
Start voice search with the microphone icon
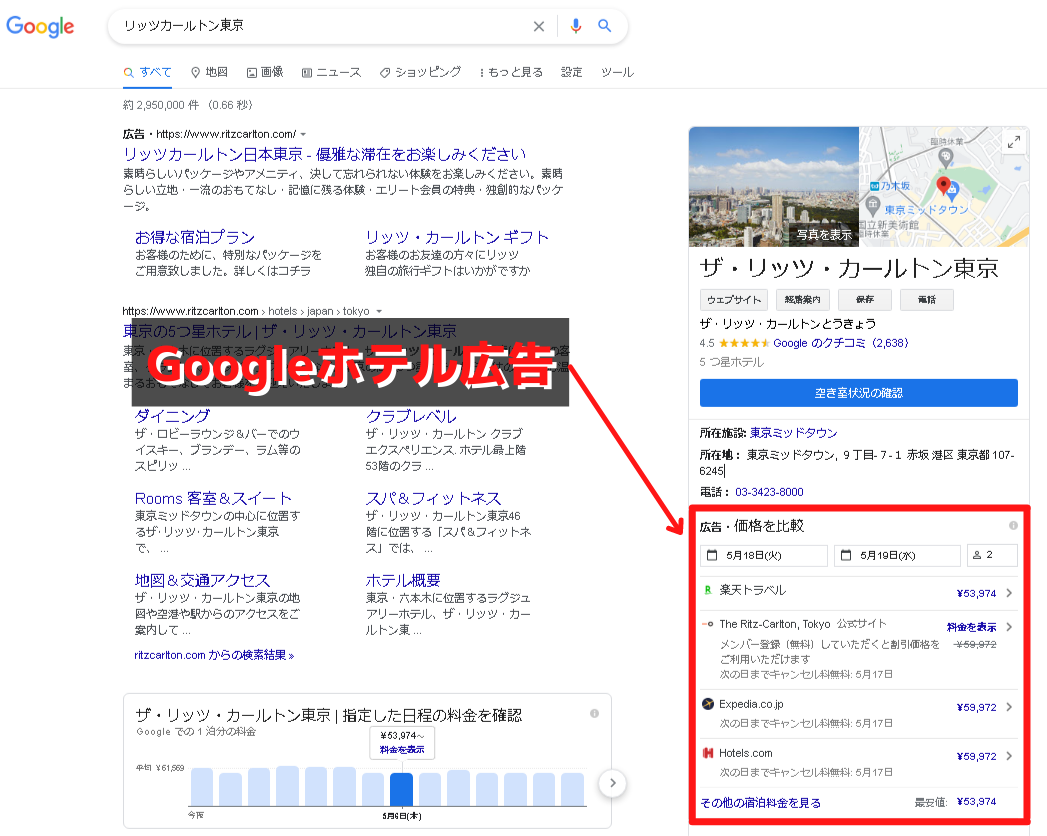click(x=576, y=25)
